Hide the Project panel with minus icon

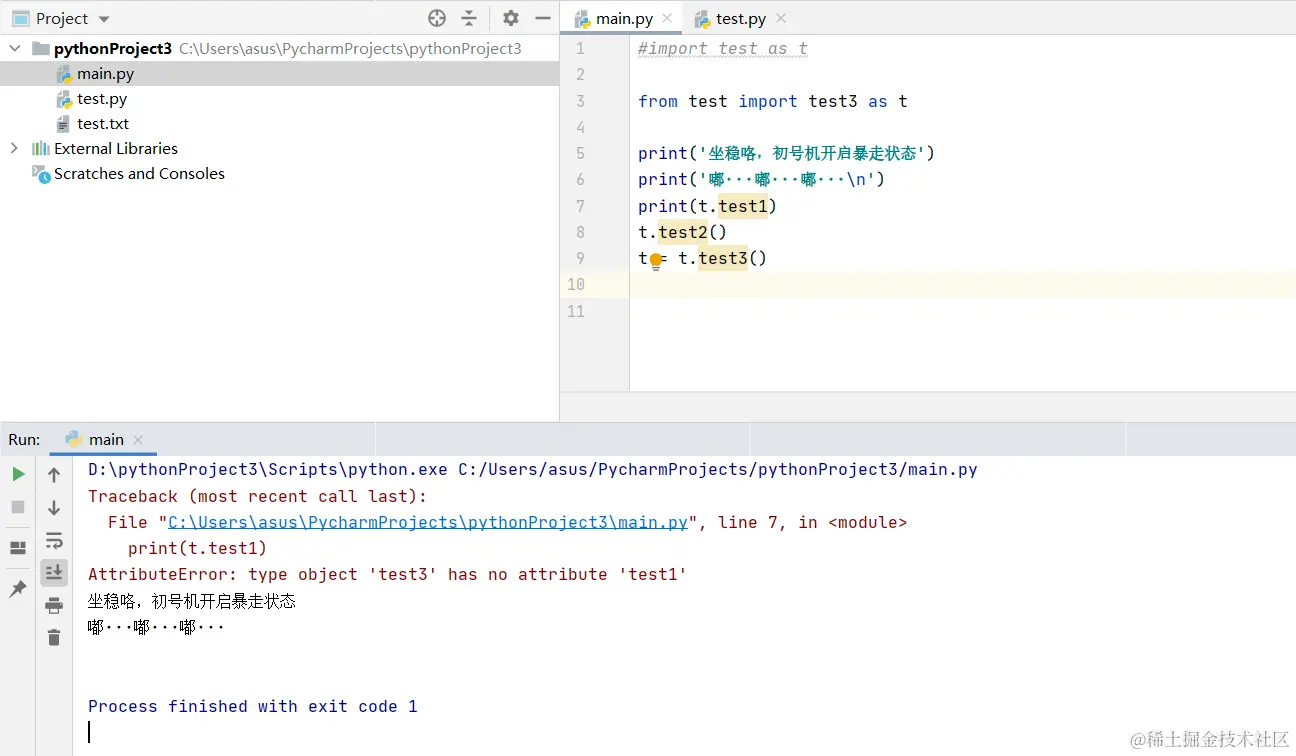[543, 18]
